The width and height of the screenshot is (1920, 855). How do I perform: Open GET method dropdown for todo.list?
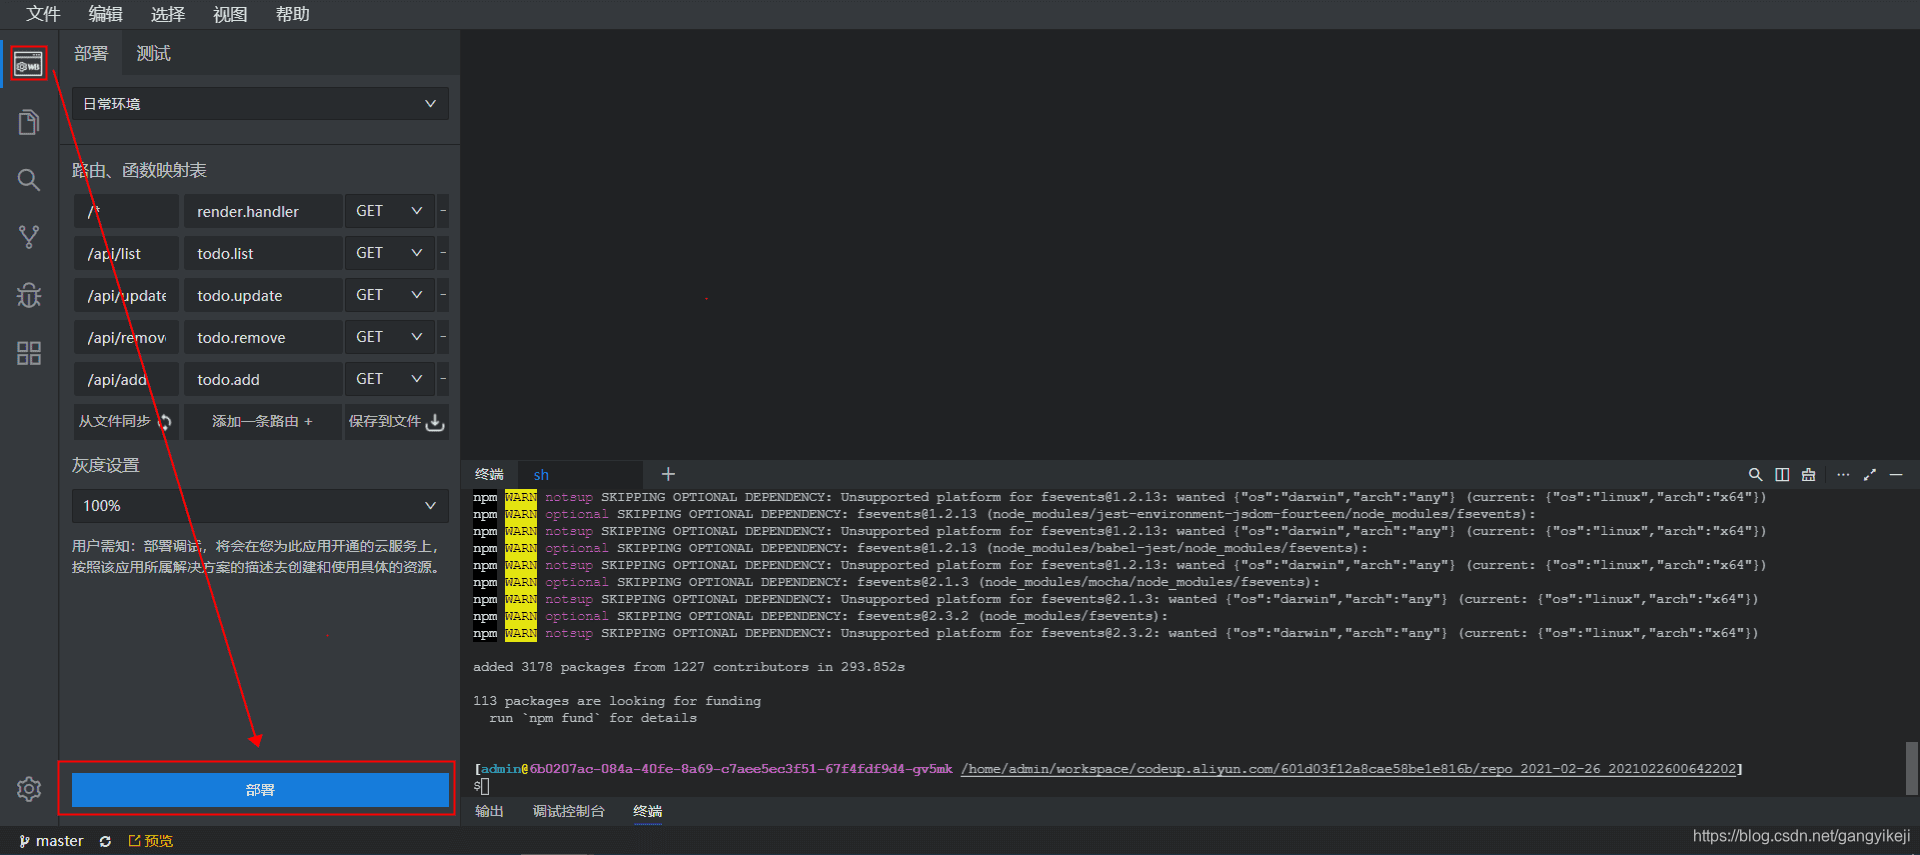coord(389,253)
